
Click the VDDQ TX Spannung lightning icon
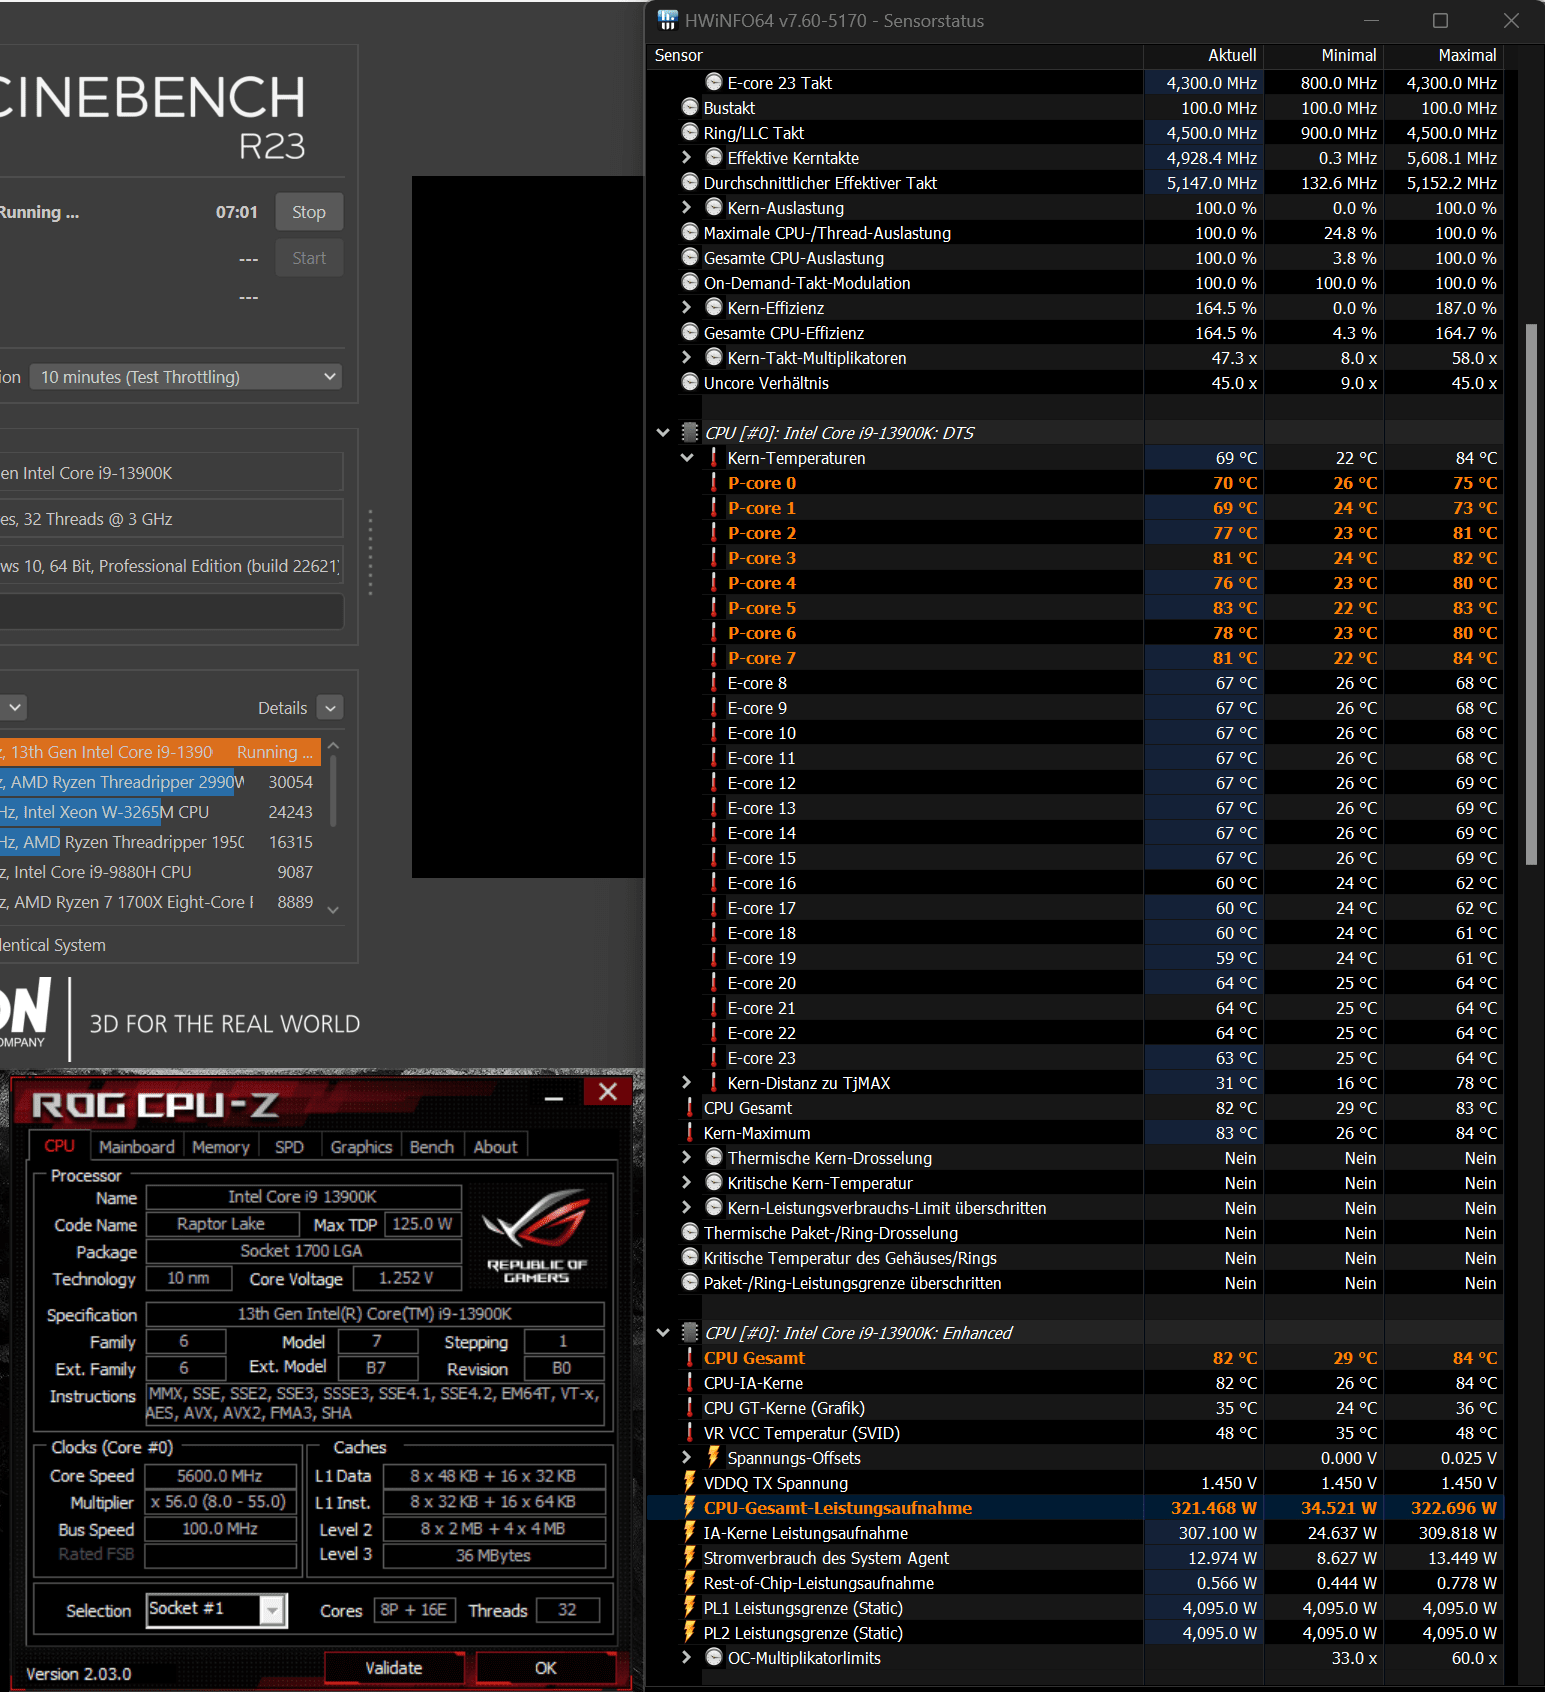690,1482
